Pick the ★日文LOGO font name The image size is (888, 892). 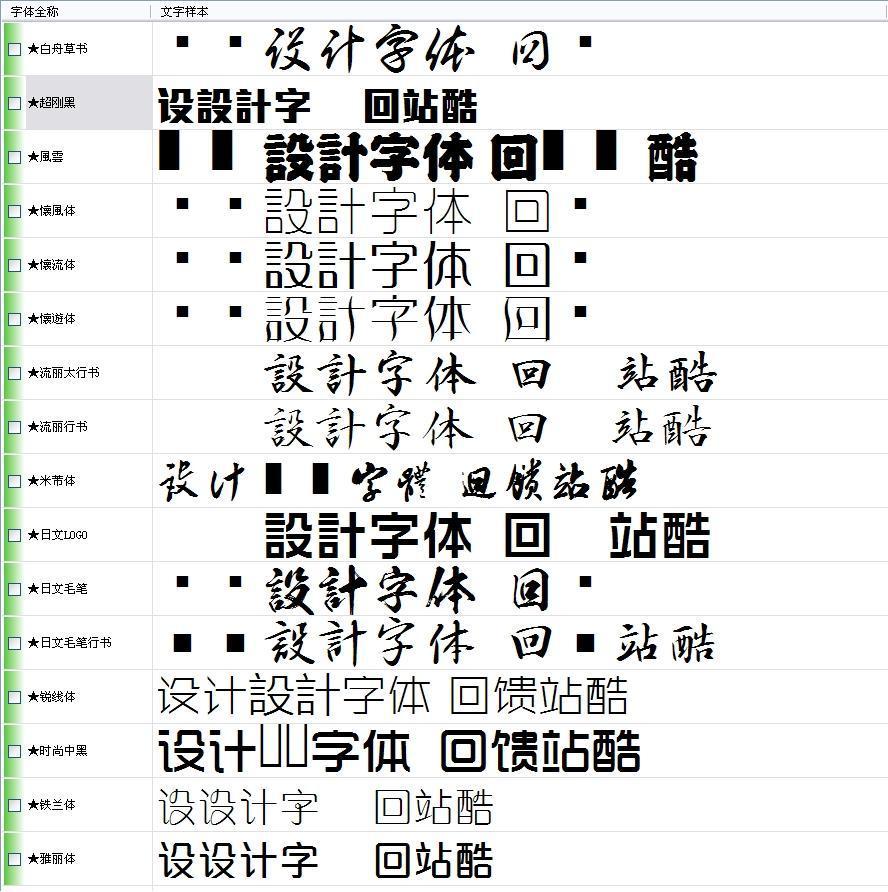(x=57, y=535)
